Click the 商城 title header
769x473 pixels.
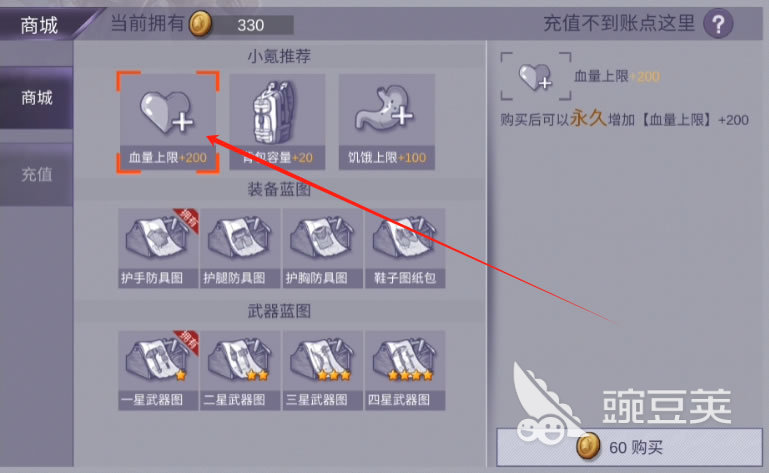coord(39,25)
